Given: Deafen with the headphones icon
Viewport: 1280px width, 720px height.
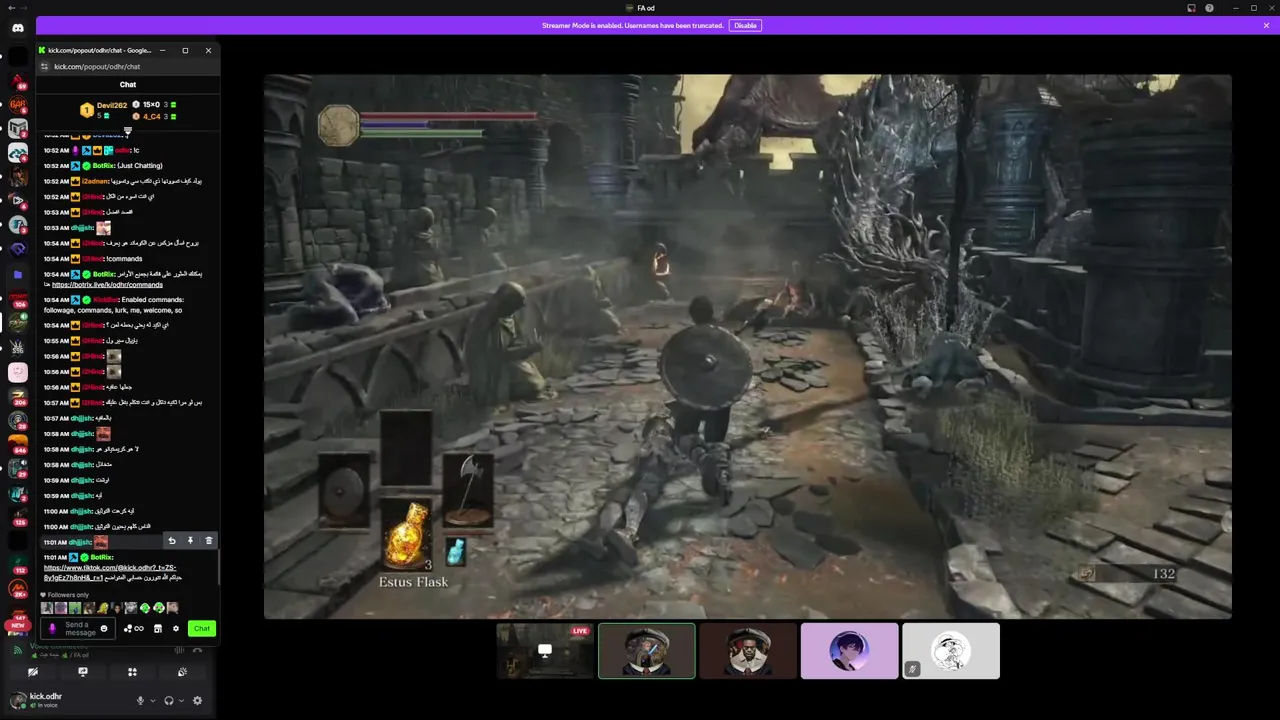Looking at the screenshot, I should click(x=169, y=701).
